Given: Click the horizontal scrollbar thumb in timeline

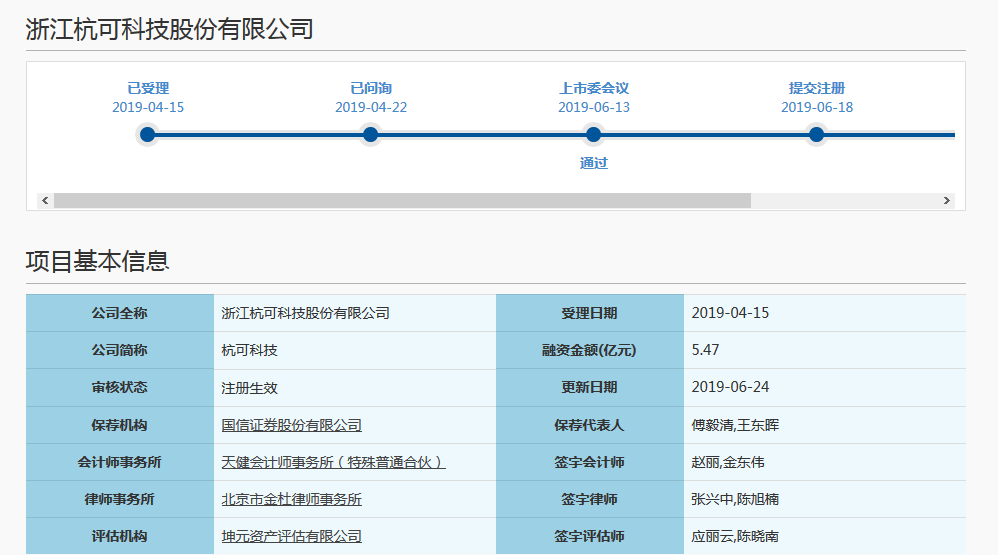Looking at the screenshot, I should (402, 200).
